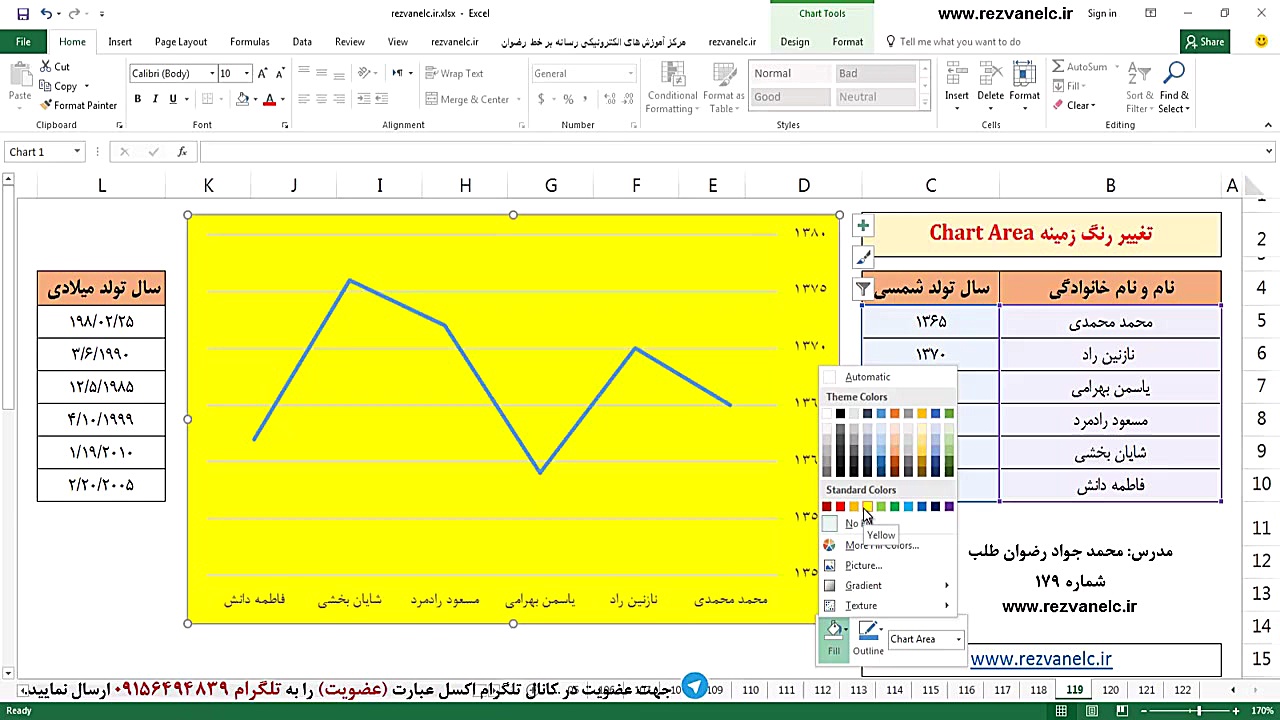This screenshot has width=1280, height=720.
Task: Toggle Bold formatting
Action: [x=138, y=99]
